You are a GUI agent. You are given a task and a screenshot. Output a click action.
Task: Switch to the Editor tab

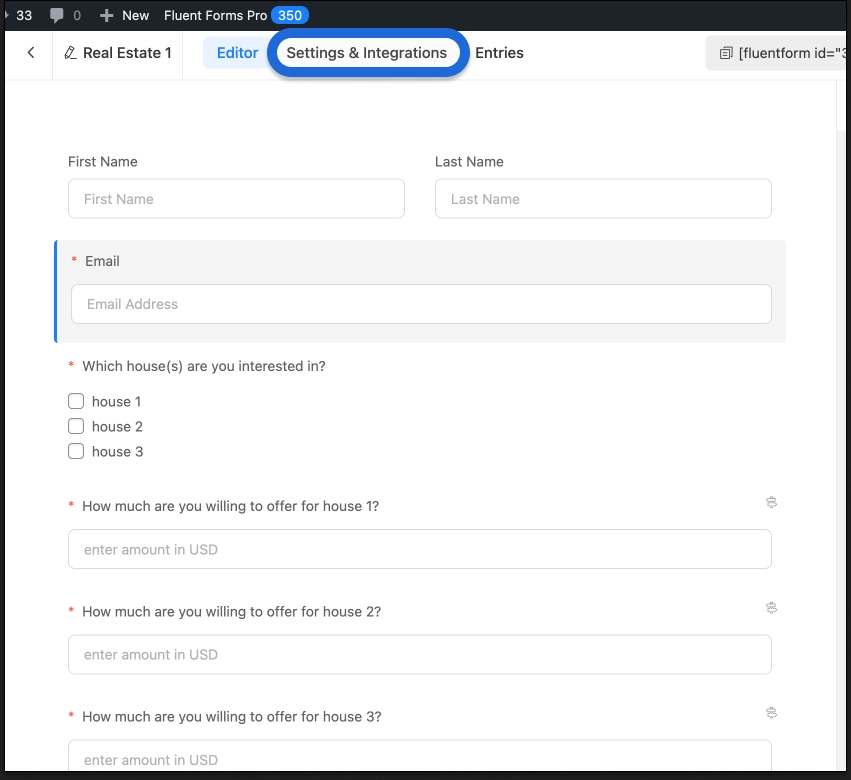pyautogui.click(x=237, y=53)
